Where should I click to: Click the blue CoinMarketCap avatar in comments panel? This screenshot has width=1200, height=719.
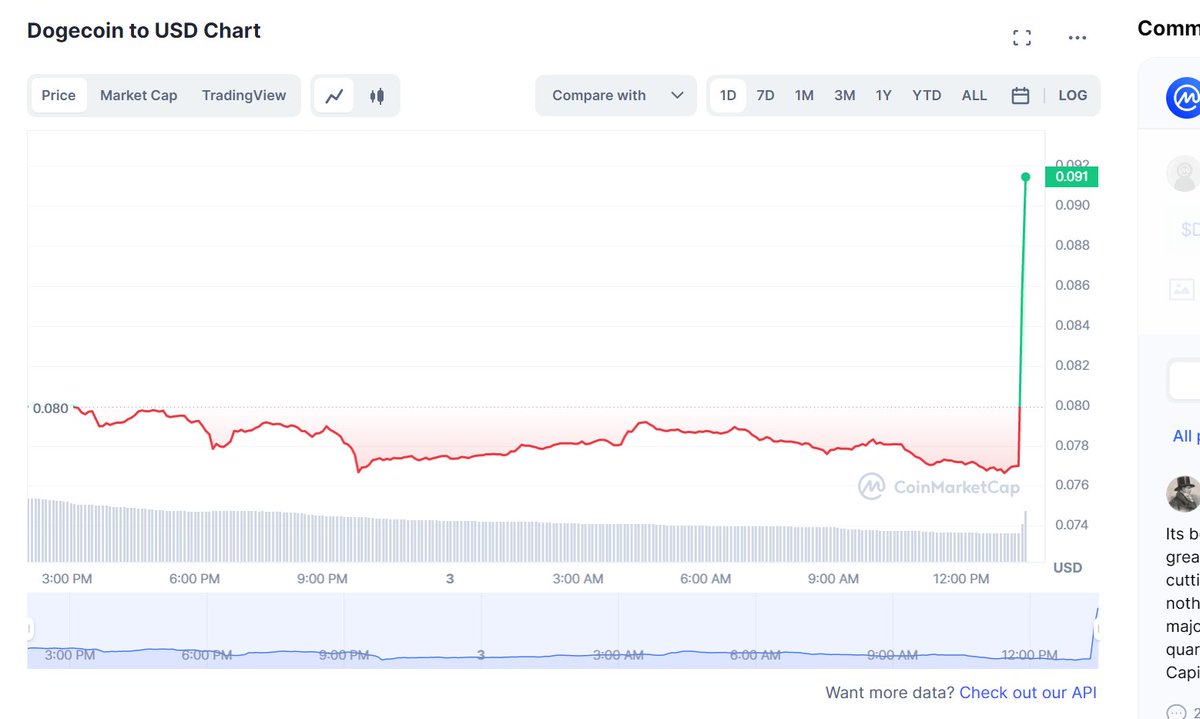[1184, 98]
